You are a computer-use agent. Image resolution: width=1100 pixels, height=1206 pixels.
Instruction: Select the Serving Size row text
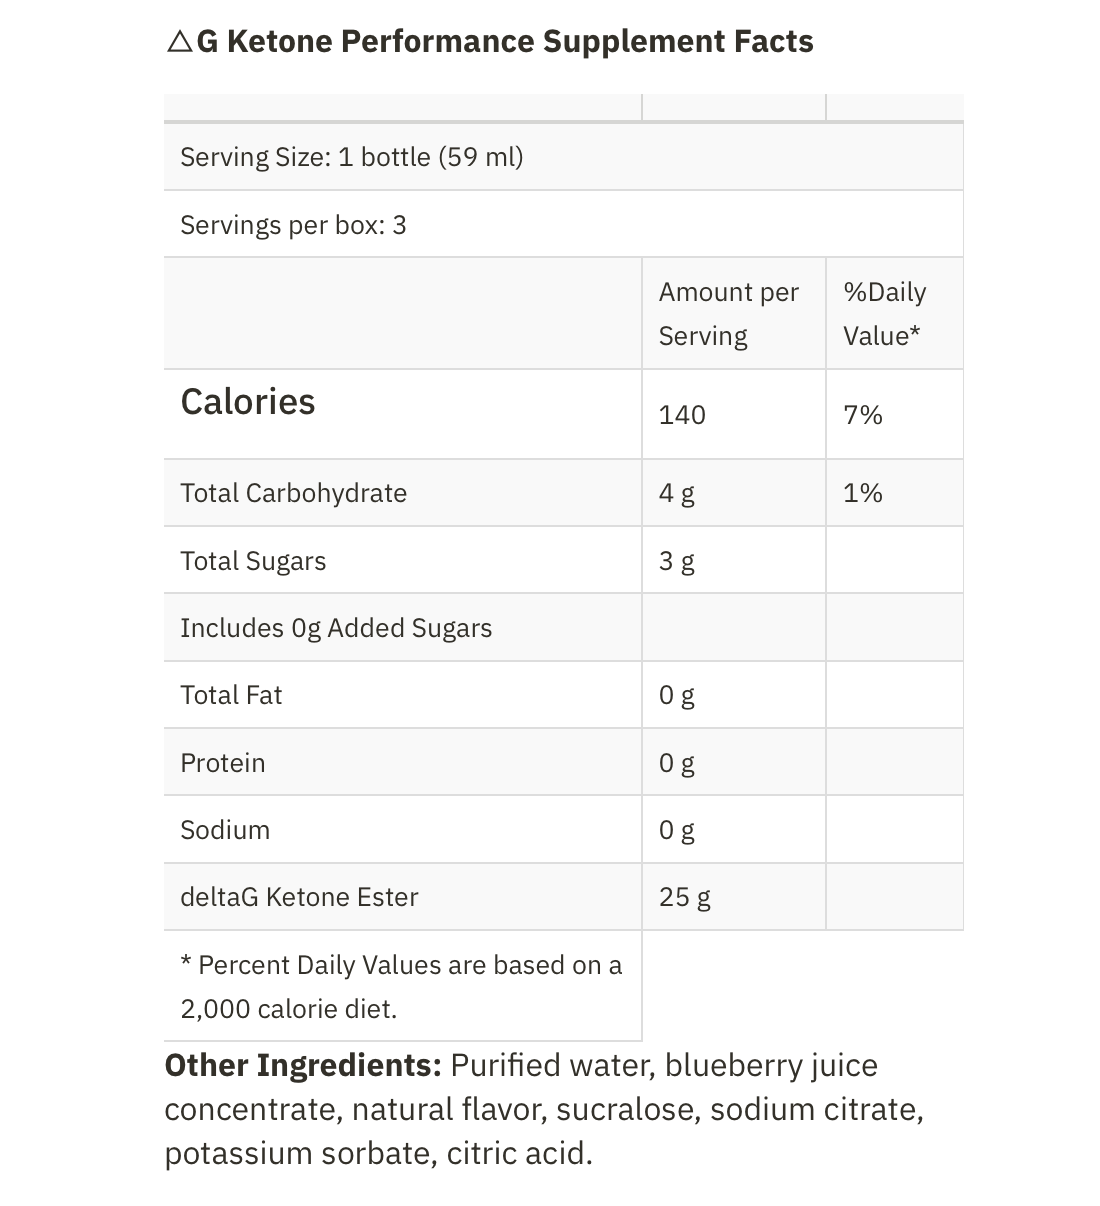point(352,157)
